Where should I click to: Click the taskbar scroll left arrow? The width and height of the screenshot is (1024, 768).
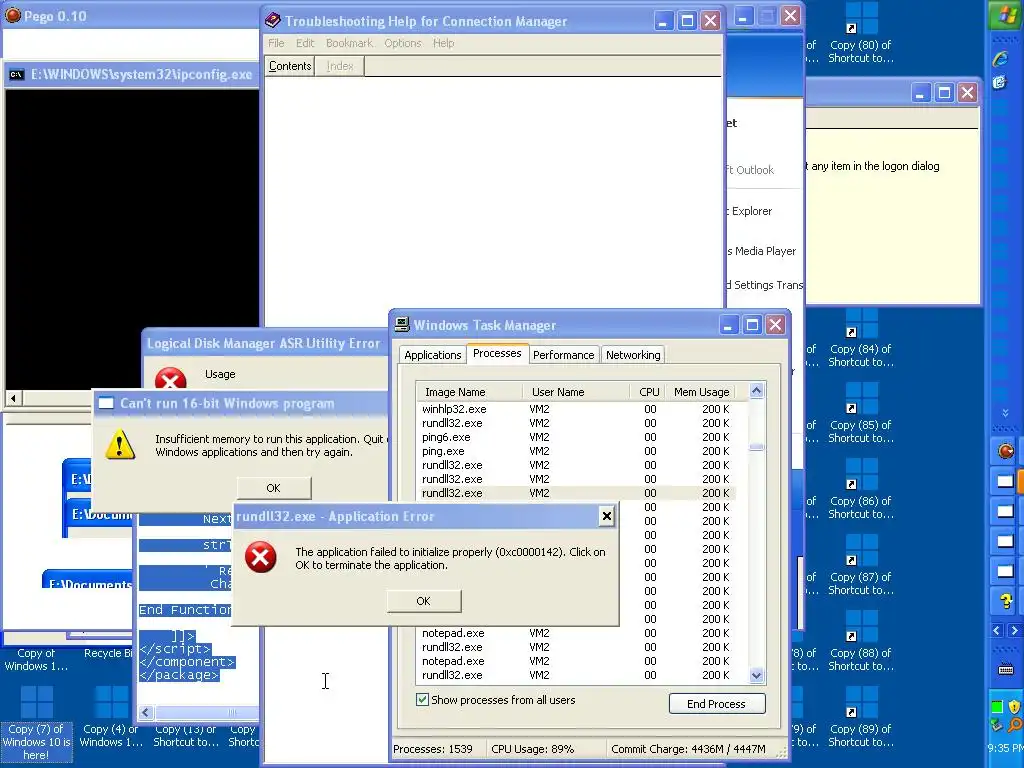[997, 630]
